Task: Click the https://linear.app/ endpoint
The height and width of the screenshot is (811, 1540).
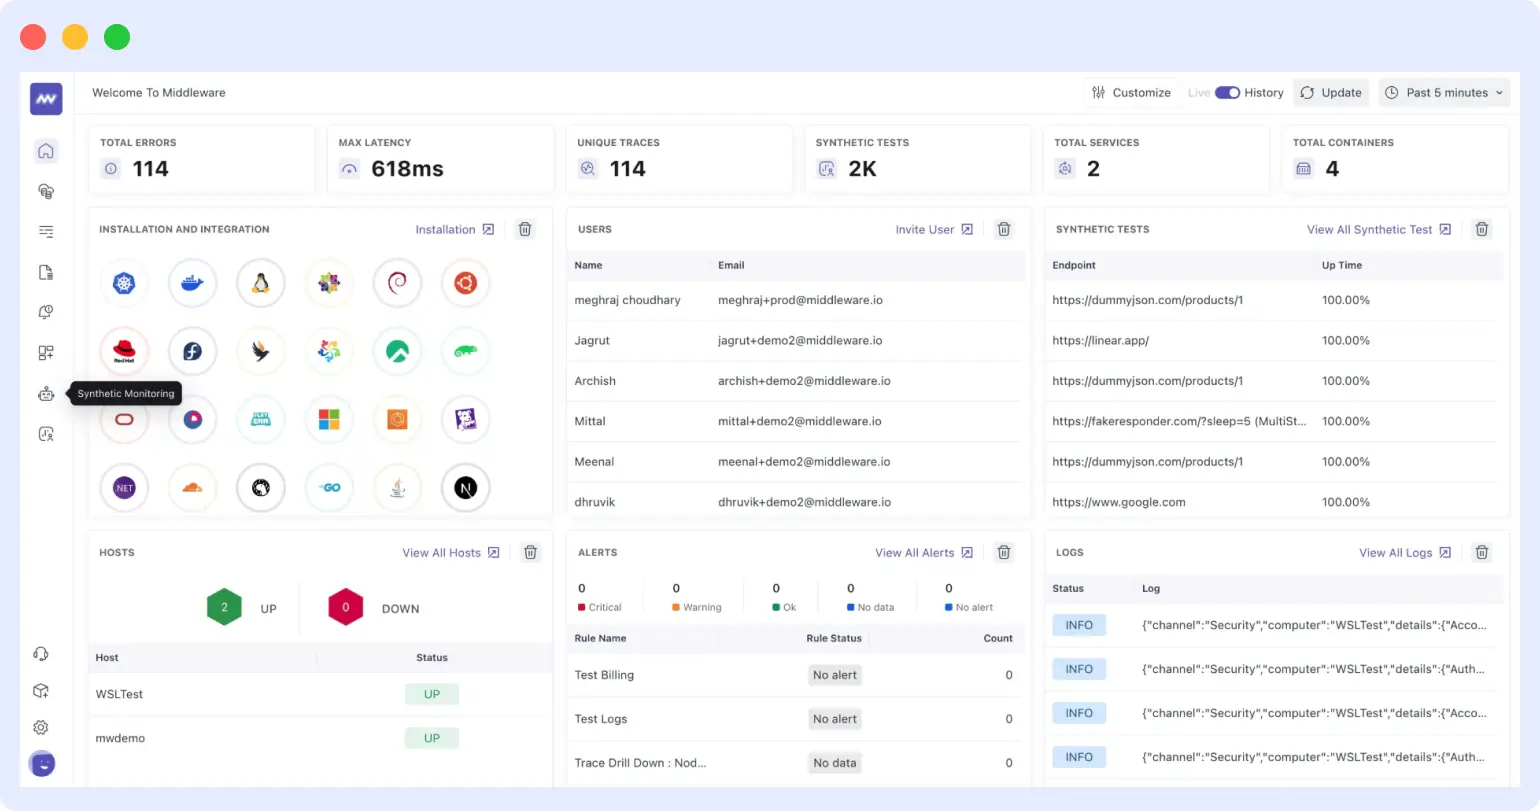Action: pyautogui.click(x=1100, y=341)
